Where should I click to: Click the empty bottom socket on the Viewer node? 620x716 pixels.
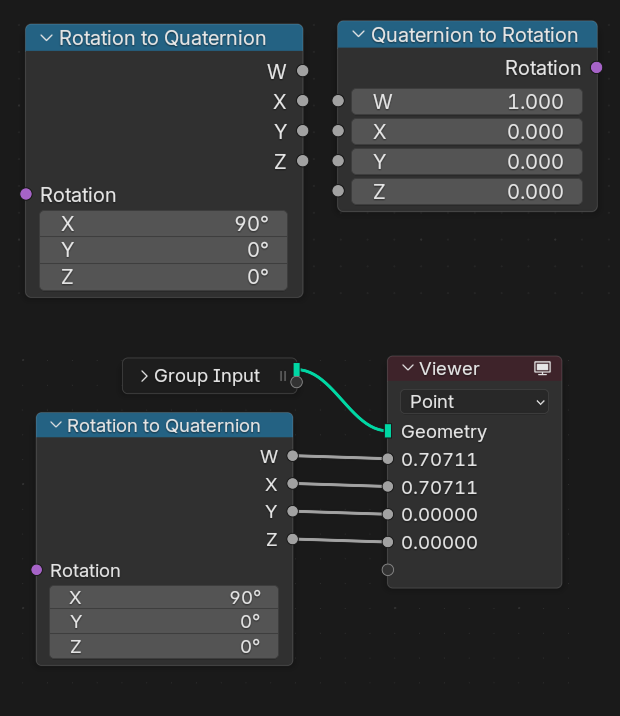[388, 570]
